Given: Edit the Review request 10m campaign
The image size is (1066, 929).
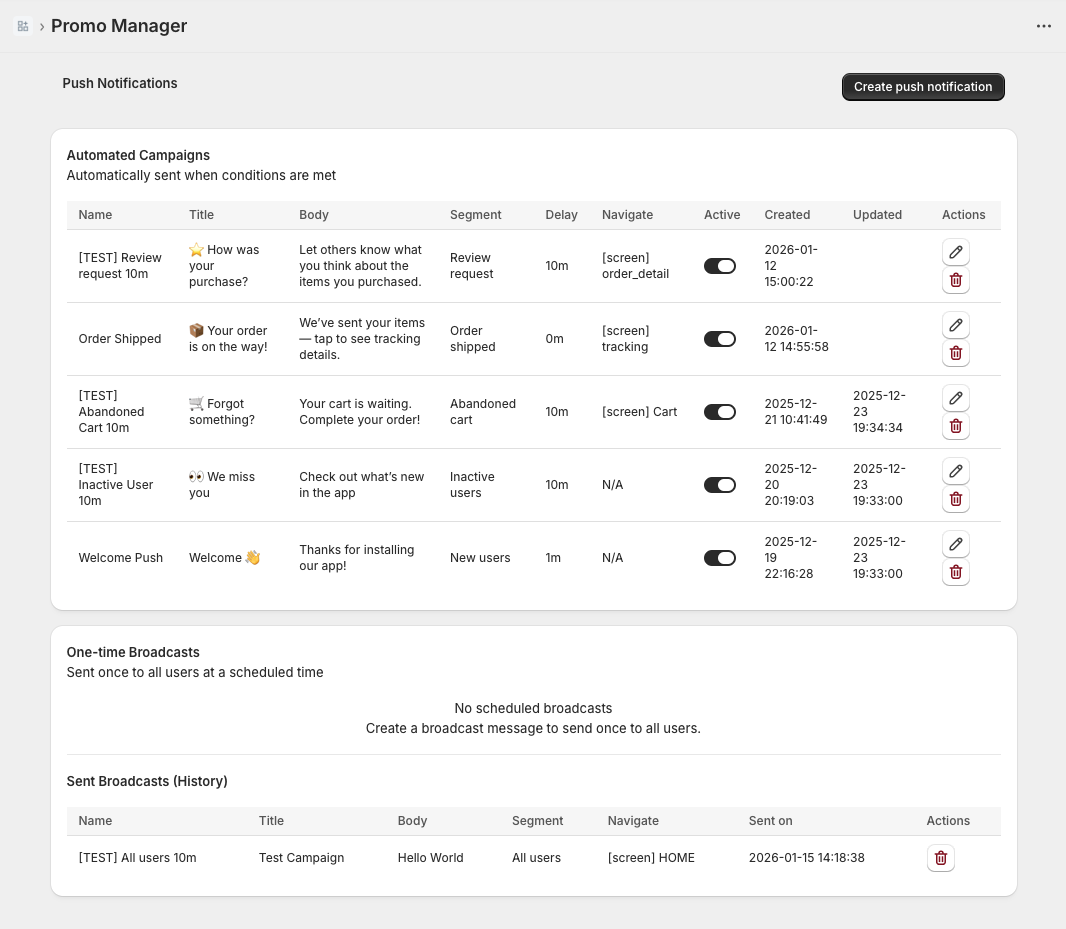Looking at the screenshot, I should pos(955,252).
